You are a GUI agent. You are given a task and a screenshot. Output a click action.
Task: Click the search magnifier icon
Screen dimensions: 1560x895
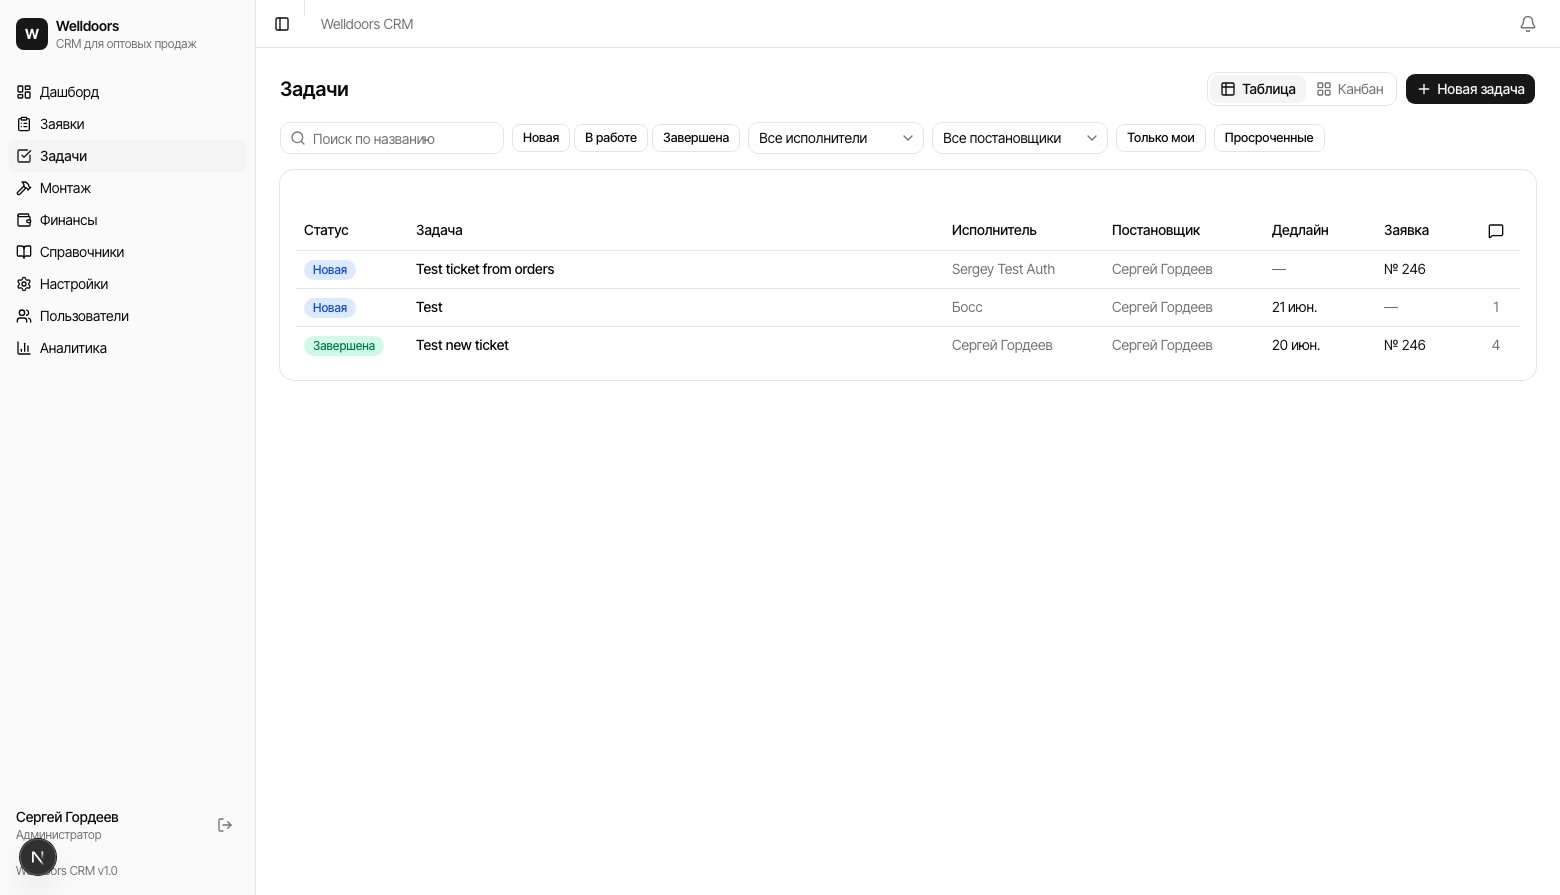(298, 138)
